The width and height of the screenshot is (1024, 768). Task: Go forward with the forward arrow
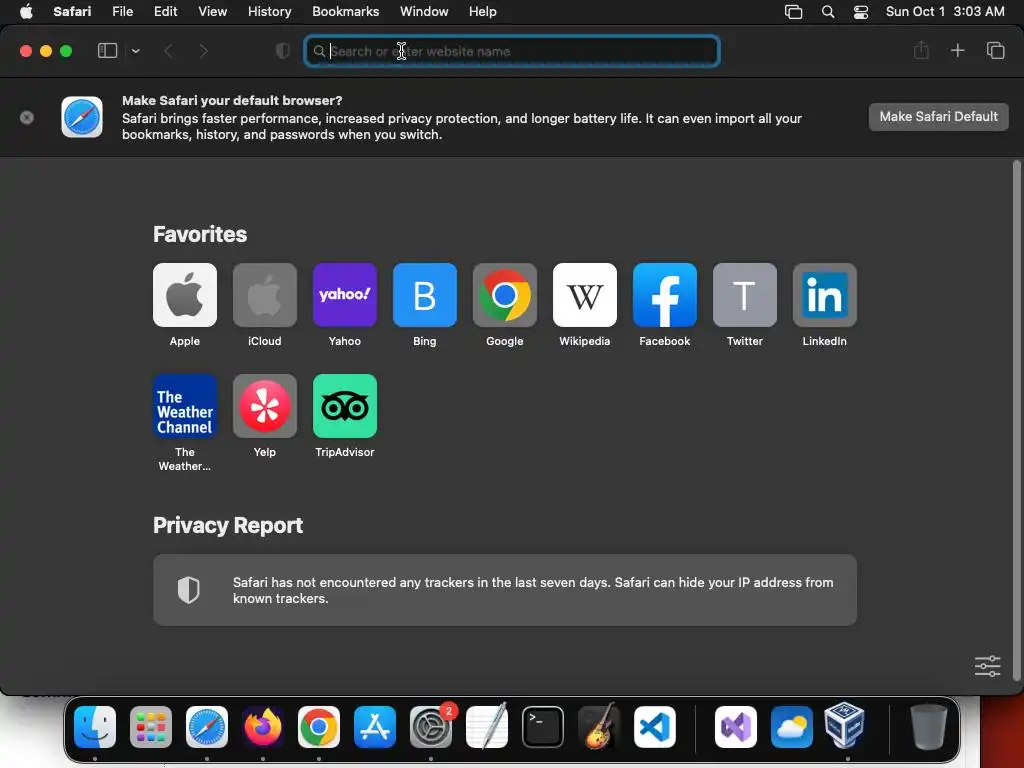[203, 51]
